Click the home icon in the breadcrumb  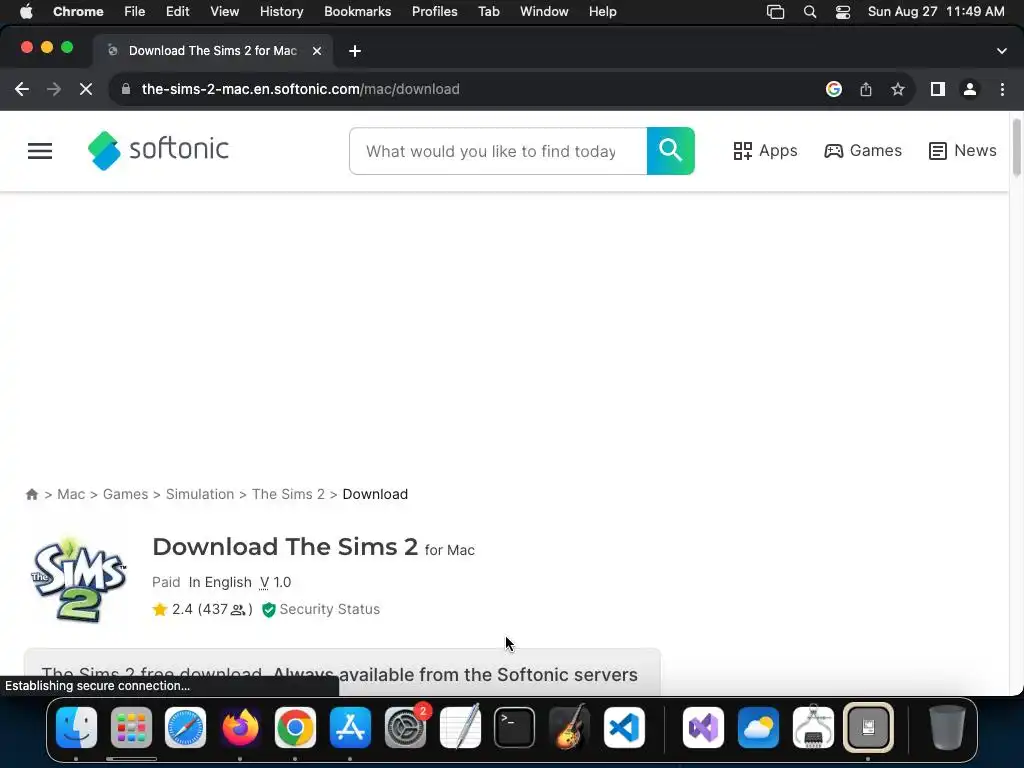(x=31, y=494)
